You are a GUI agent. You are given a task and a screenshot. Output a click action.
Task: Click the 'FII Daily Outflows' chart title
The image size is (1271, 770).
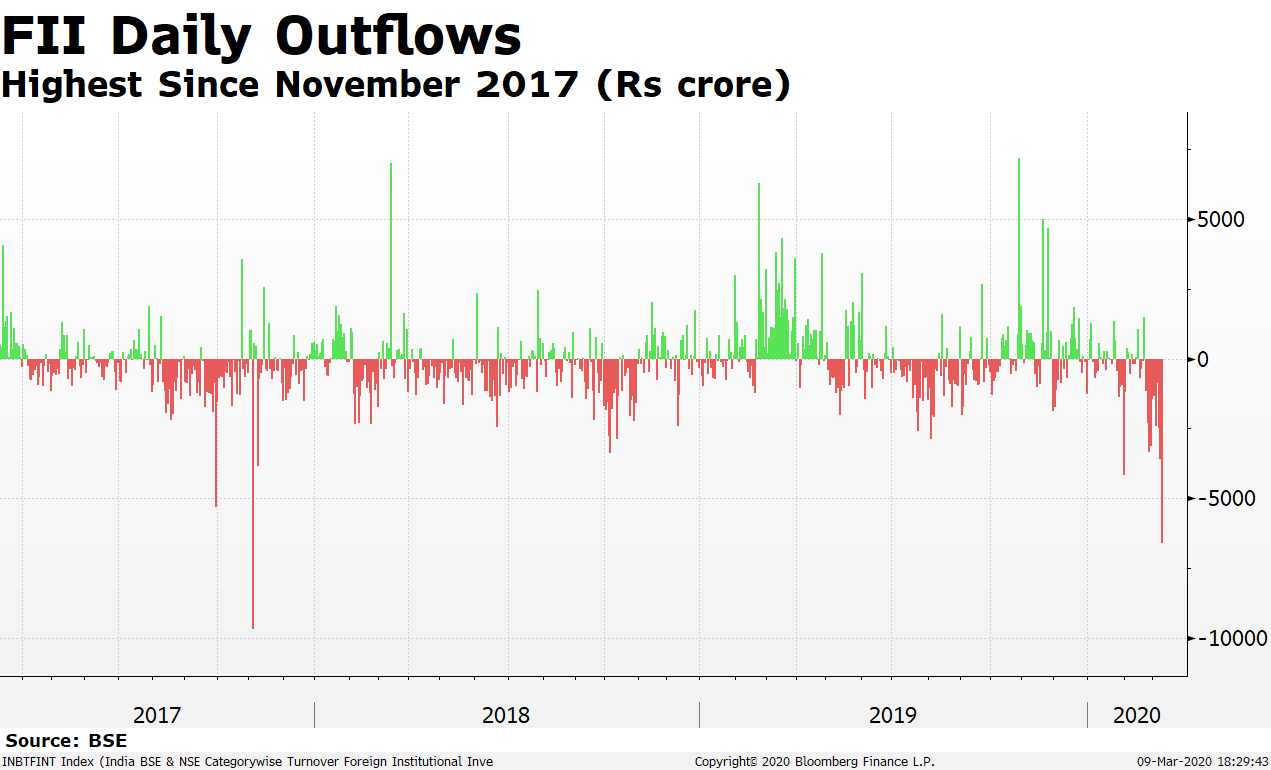click(261, 36)
